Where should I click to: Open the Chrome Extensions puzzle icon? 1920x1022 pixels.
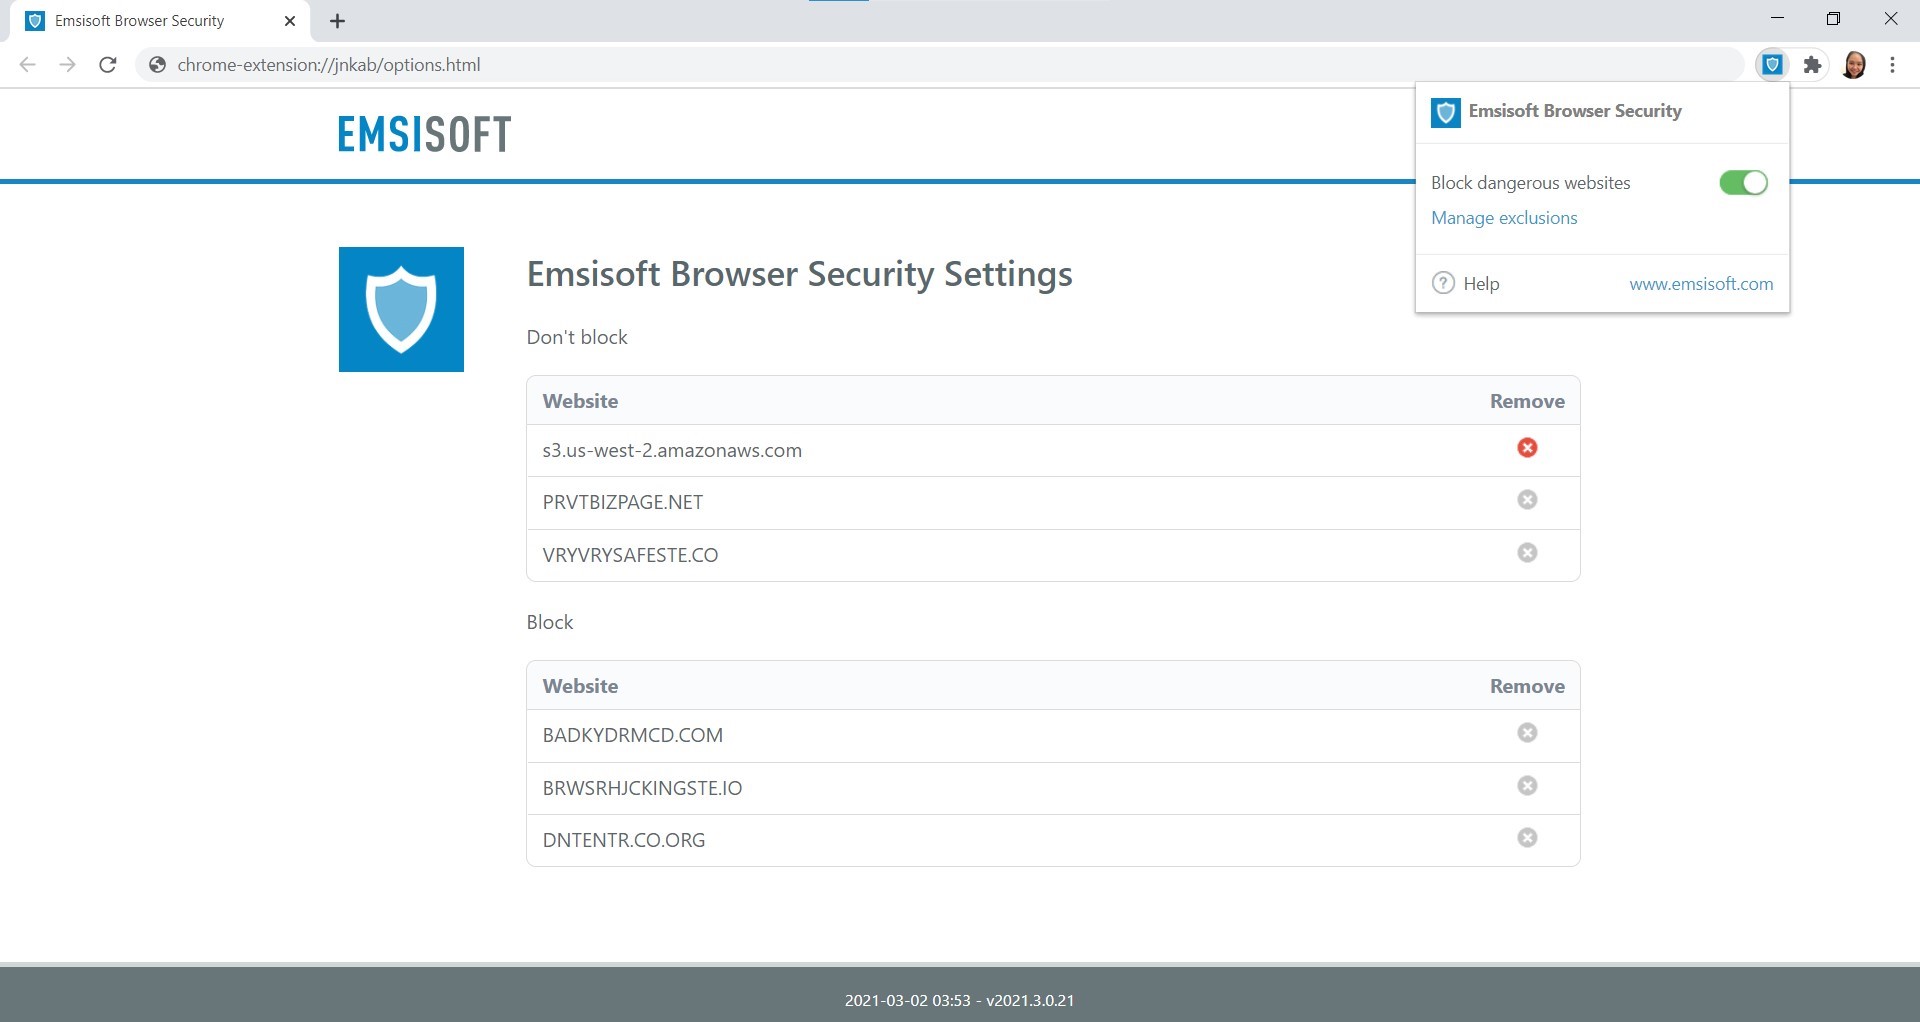[x=1813, y=64]
